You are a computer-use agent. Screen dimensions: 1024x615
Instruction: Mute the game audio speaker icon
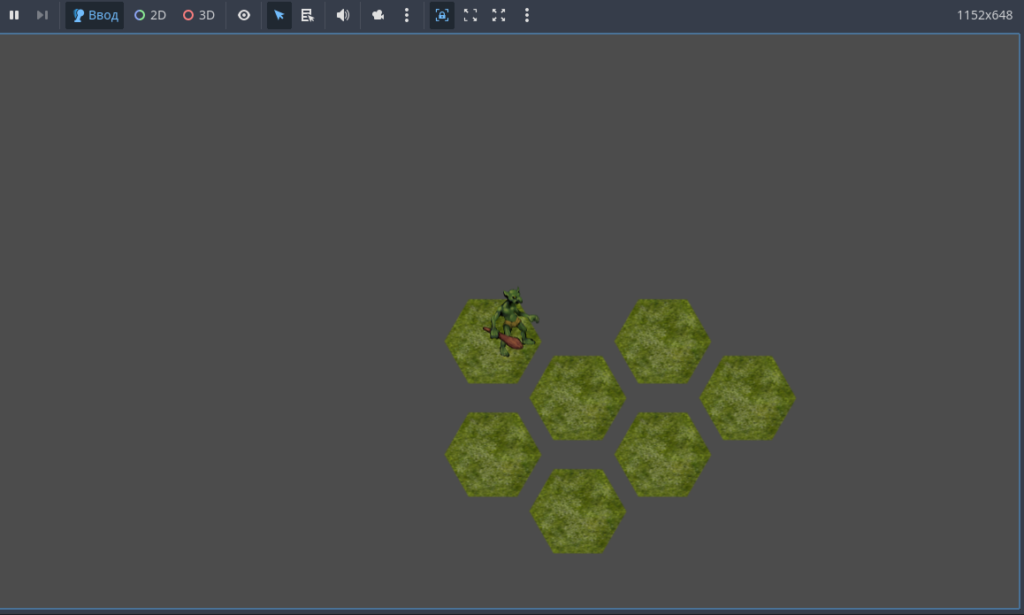point(343,15)
